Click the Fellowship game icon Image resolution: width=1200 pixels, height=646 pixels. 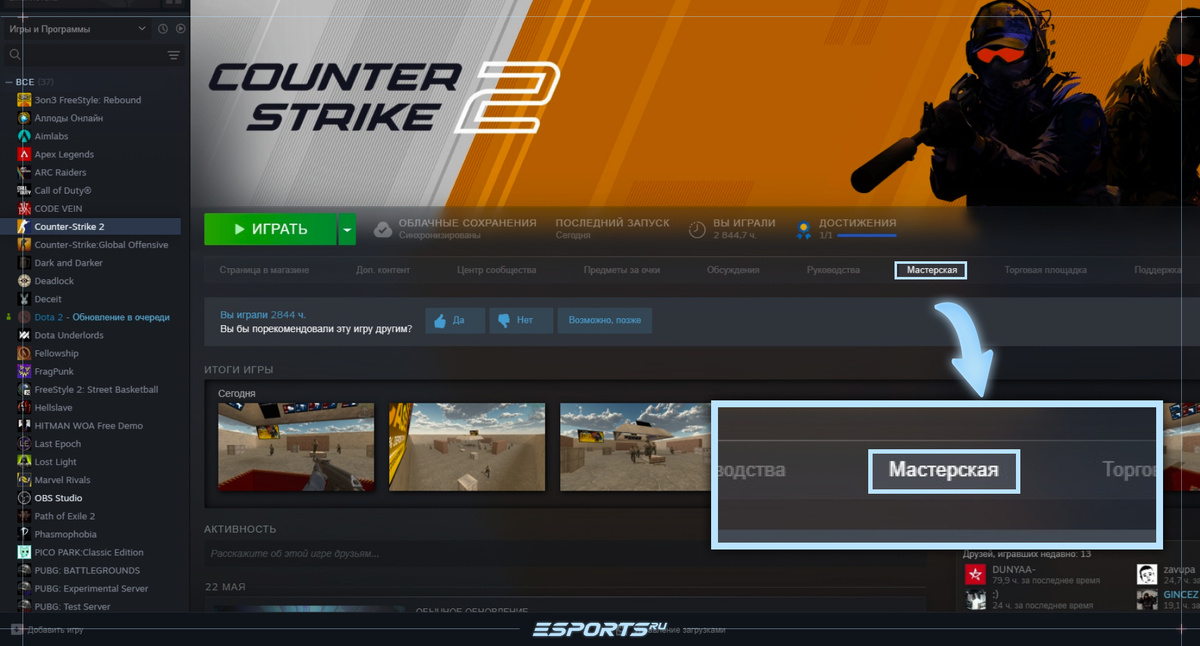(x=25, y=353)
